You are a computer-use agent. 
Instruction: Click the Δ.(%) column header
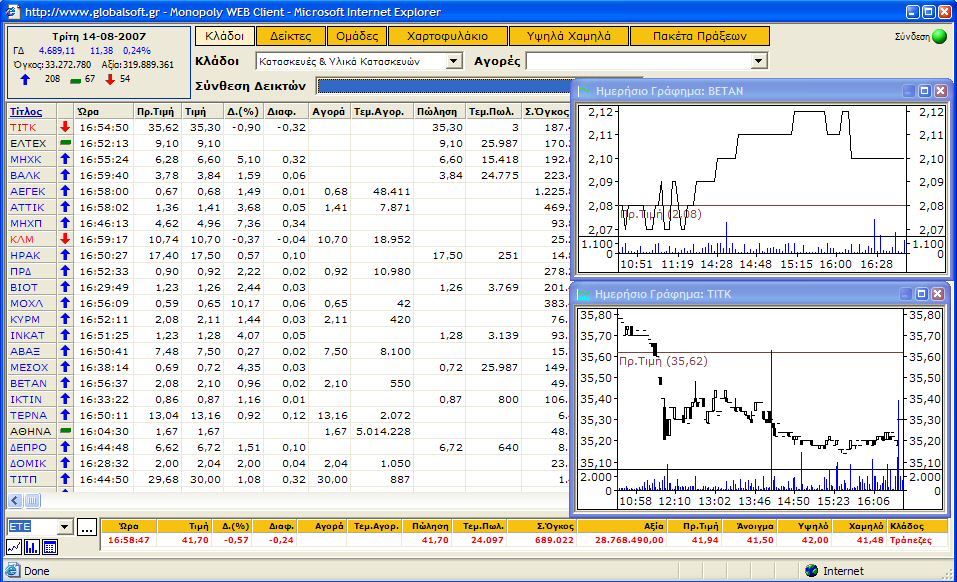click(243, 112)
